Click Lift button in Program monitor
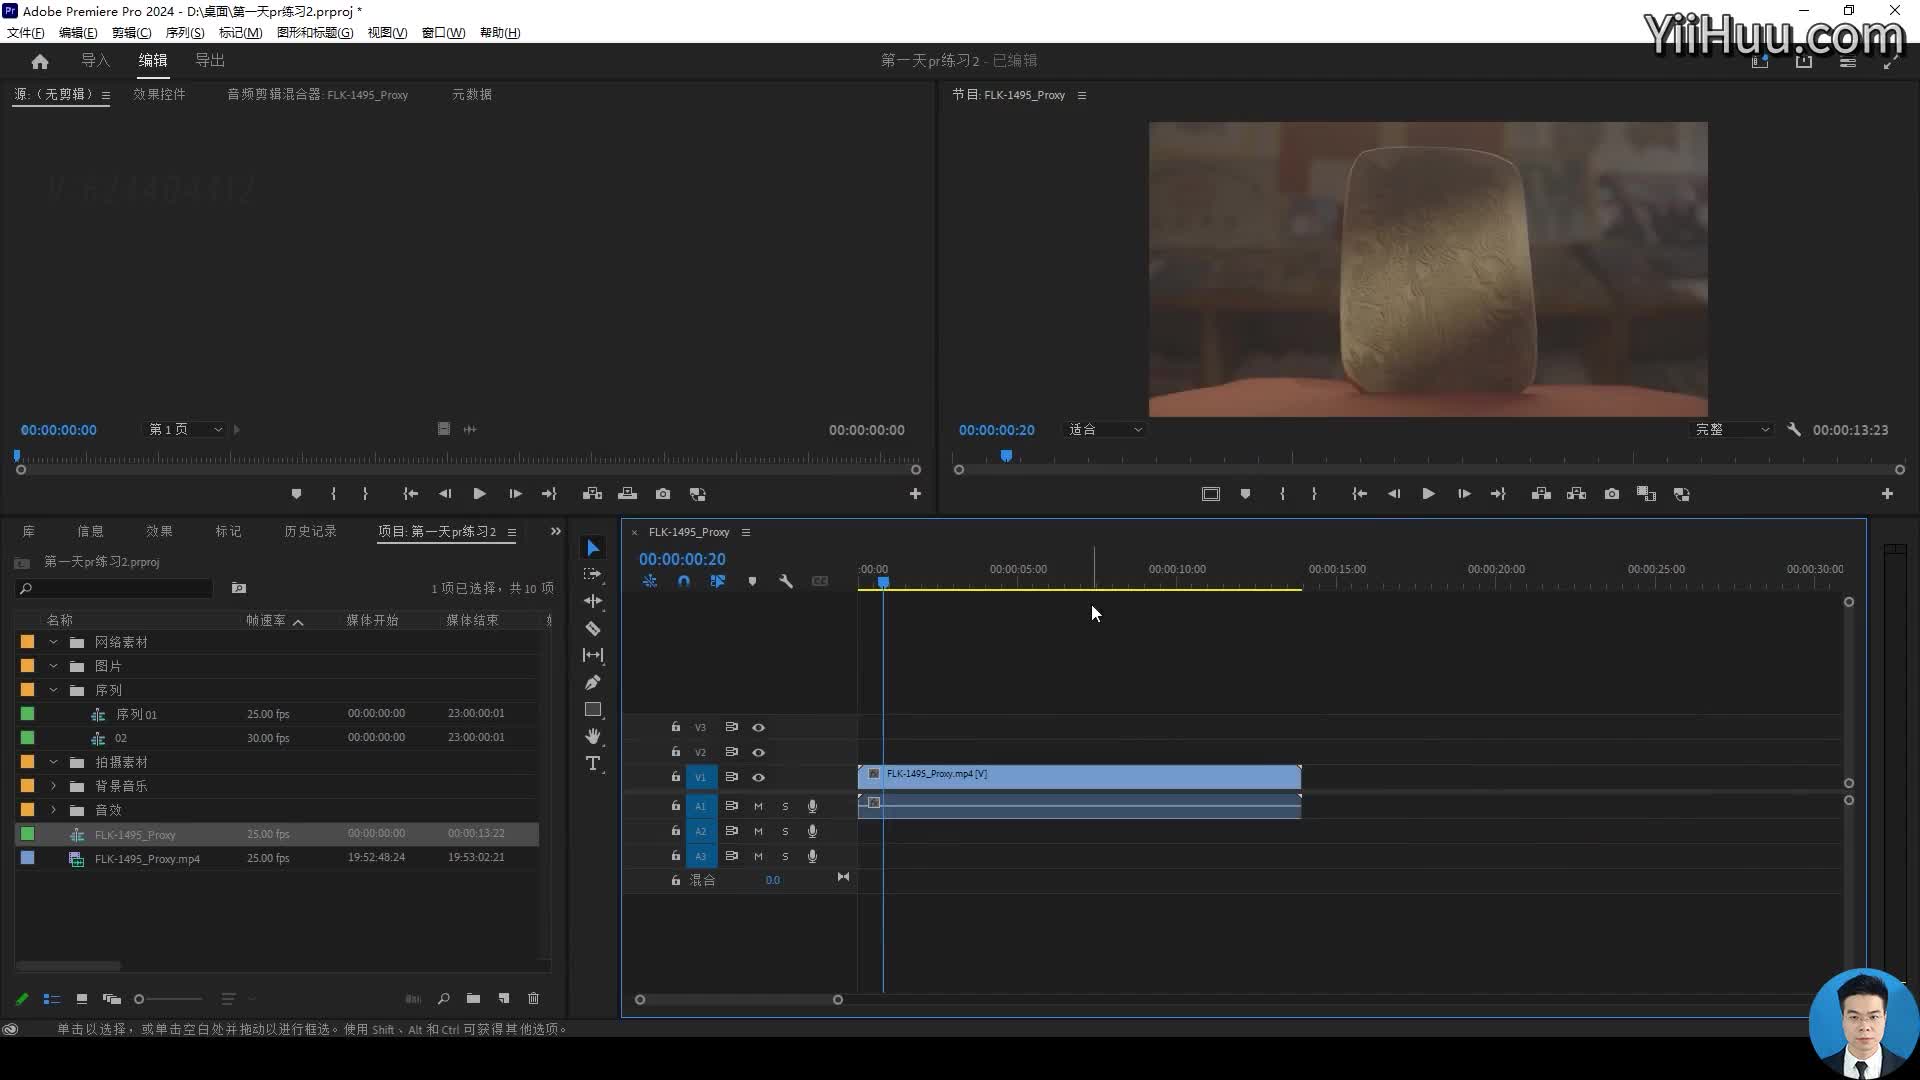Screen dimensions: 1920x1080 pos(1541,494)
